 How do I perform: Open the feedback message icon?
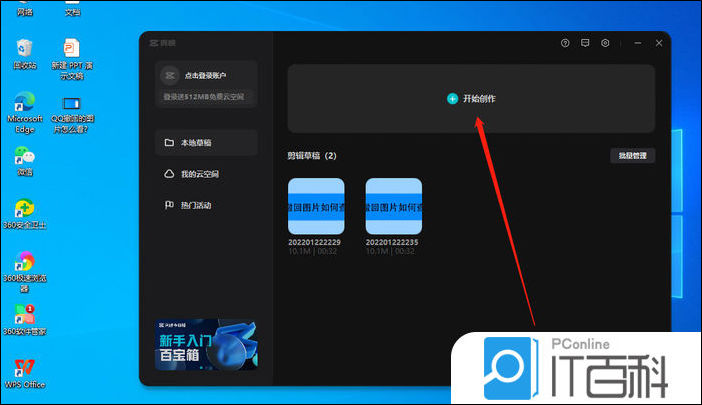point(585,43)
